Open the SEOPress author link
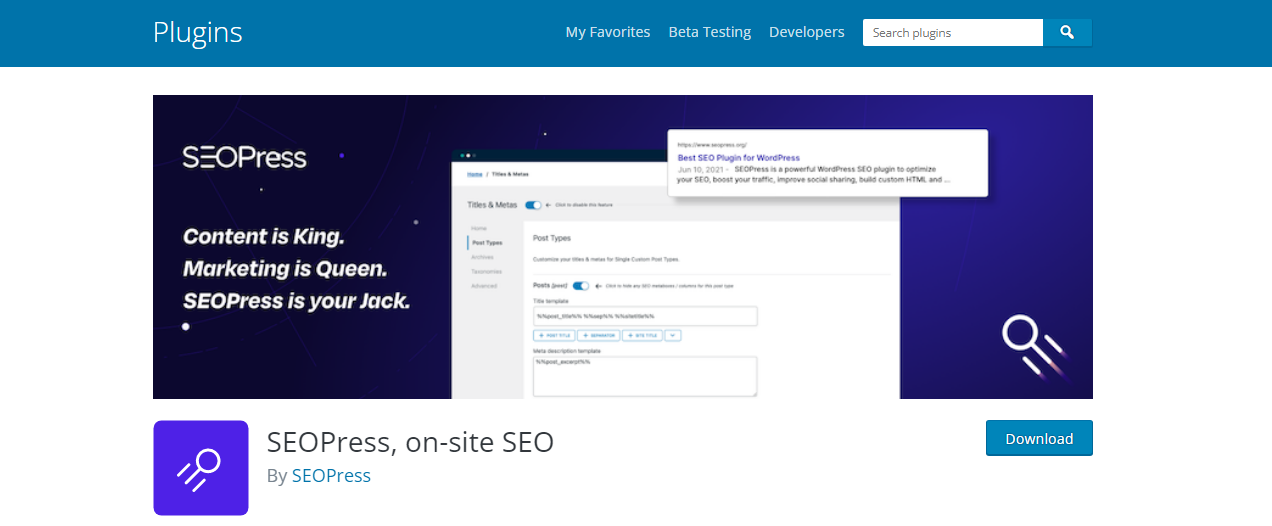1272x526 pixels. [331, 475]
